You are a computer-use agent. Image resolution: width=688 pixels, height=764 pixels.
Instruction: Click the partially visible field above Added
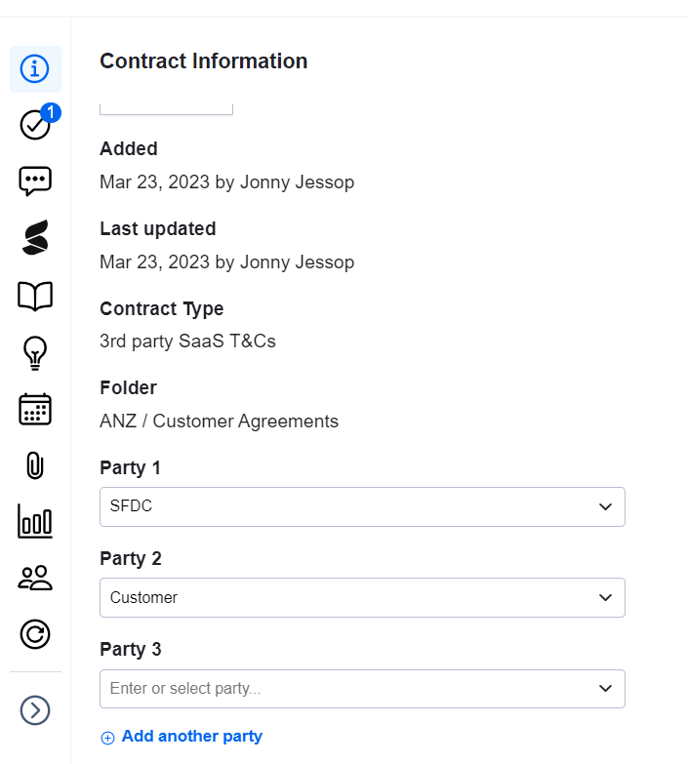[x=166, y=108]
